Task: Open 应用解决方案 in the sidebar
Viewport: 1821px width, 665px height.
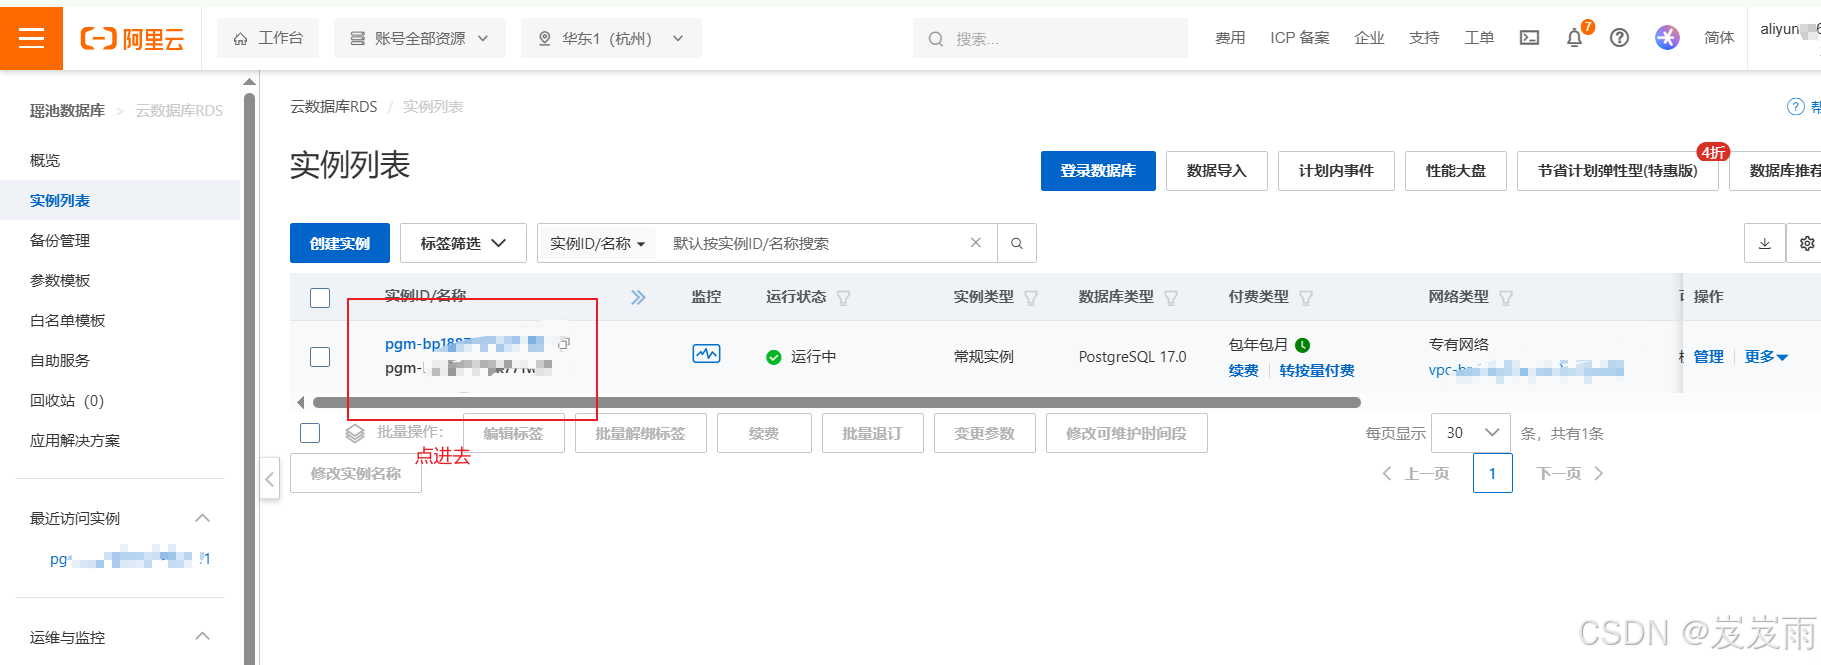Action: tap(75, 440)
